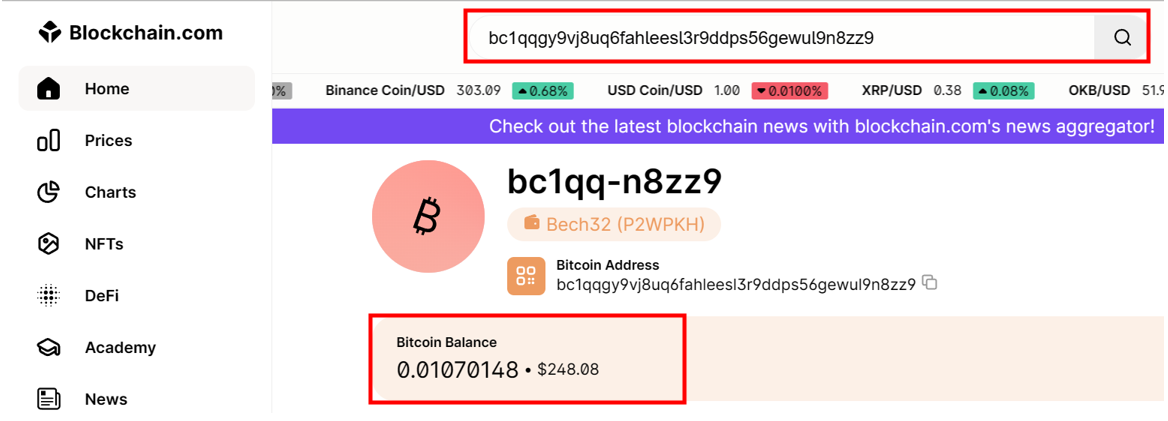Click the NFTs sidebar icon
1168x421 pixels.
tap(48, 244)
